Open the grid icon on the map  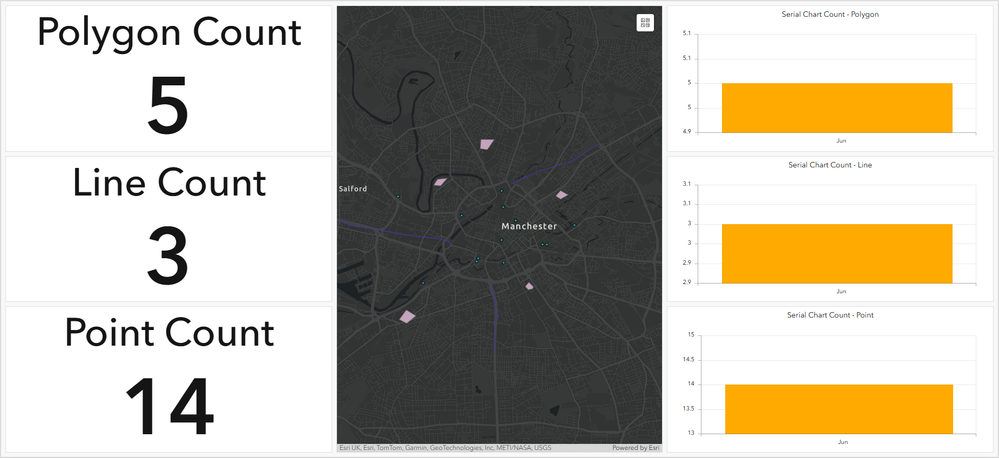(x=645, y=23)
